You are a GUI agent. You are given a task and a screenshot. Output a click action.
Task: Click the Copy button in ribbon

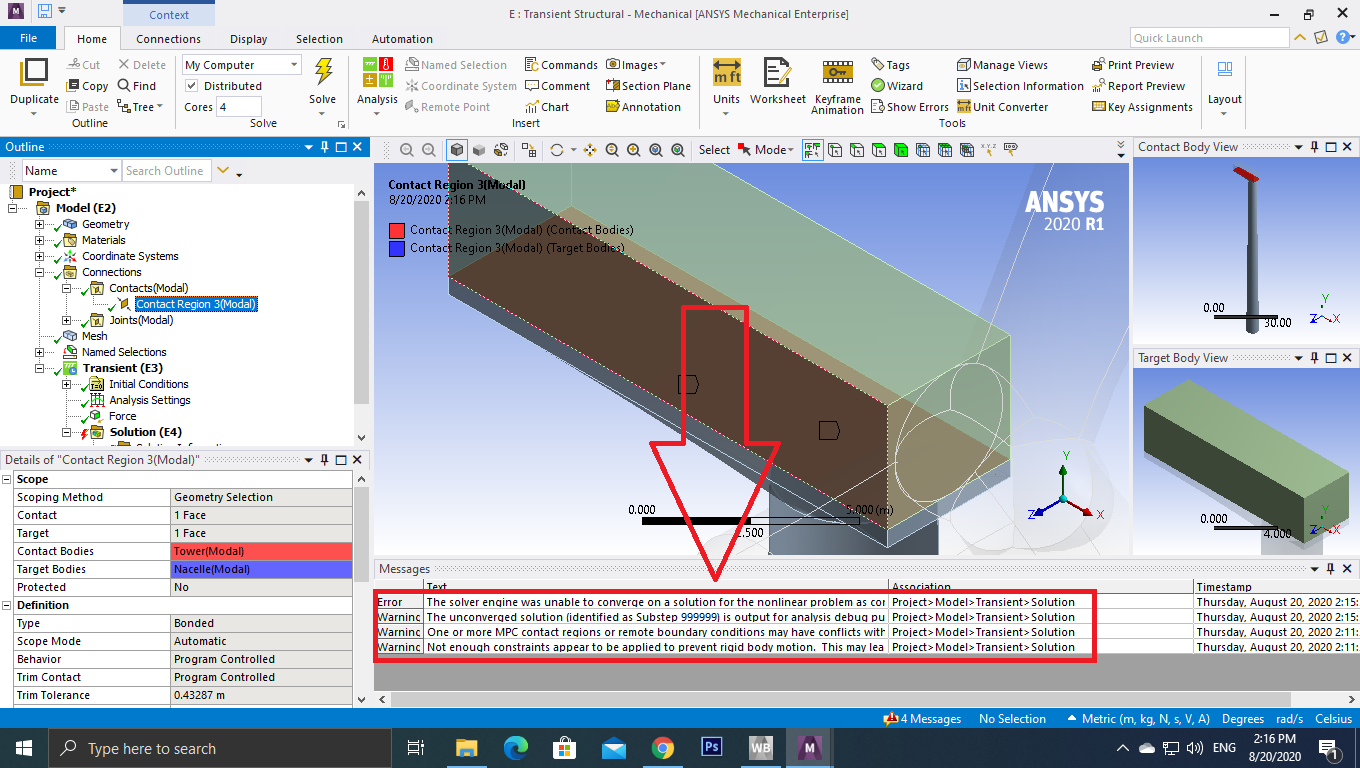(x=88, y=86)
